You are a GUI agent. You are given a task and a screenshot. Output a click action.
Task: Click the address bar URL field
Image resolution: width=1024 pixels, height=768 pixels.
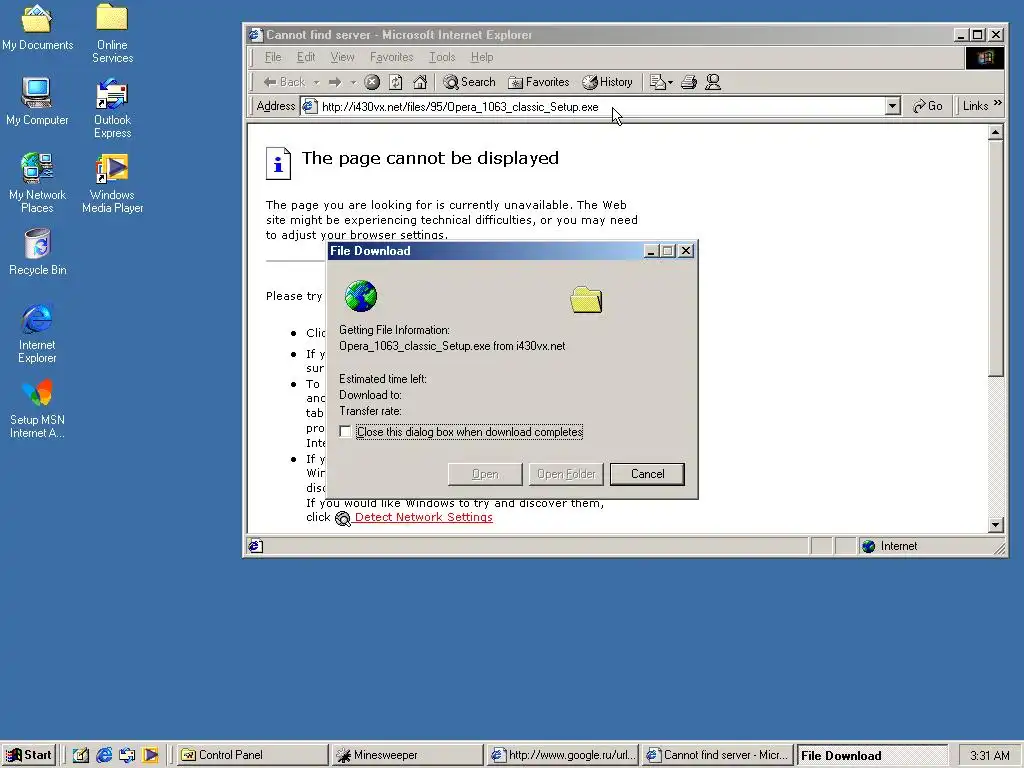tap(601, 106)
